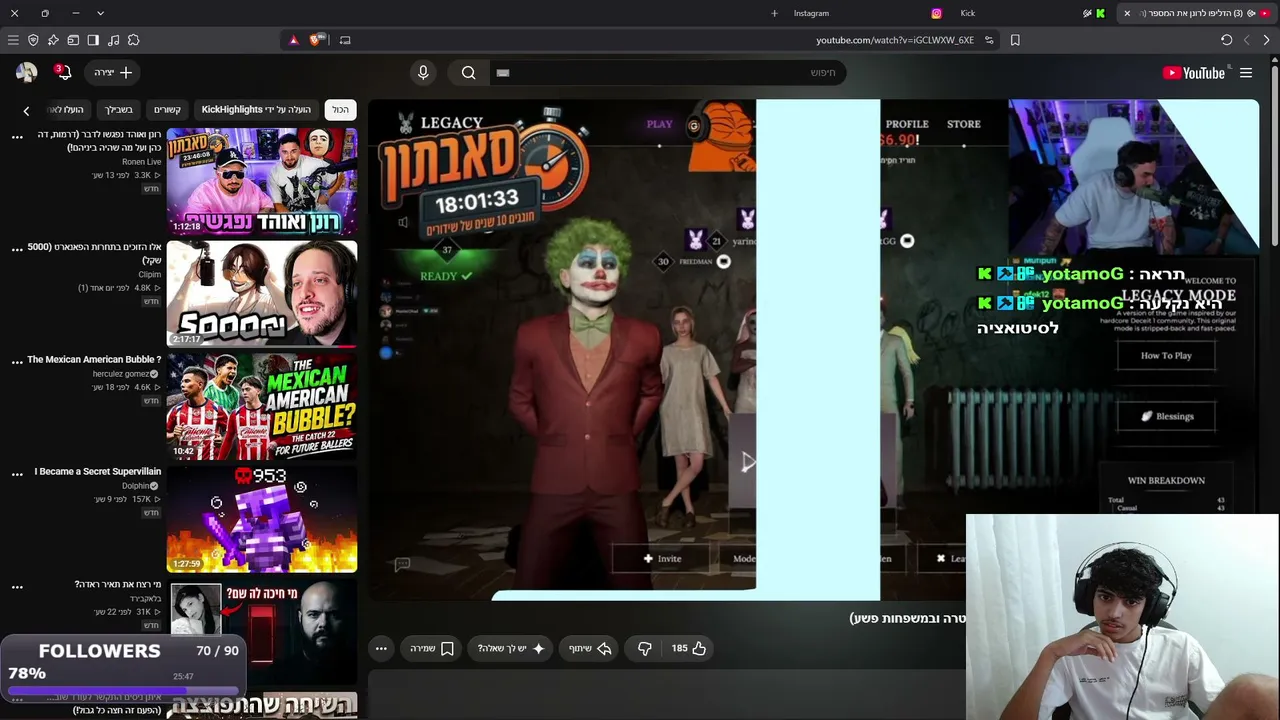
Task: Click the title 'The Mexican American Bubble ?'
Action: tap(94, 359)
